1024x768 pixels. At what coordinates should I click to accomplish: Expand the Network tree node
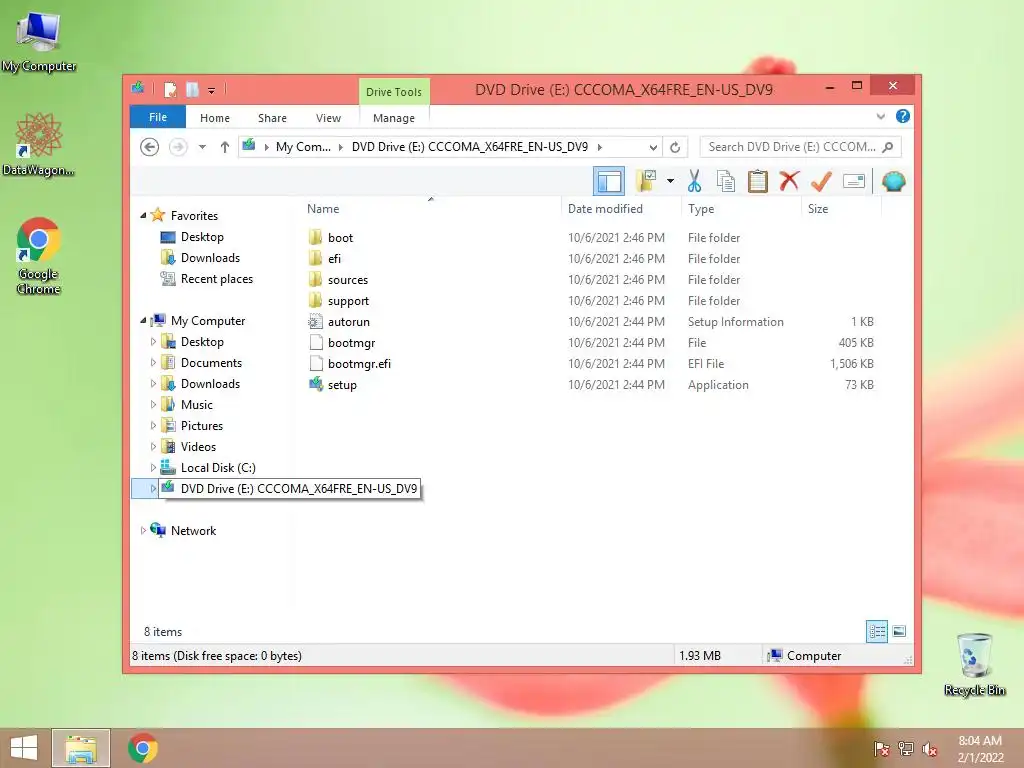click(143, 531)
